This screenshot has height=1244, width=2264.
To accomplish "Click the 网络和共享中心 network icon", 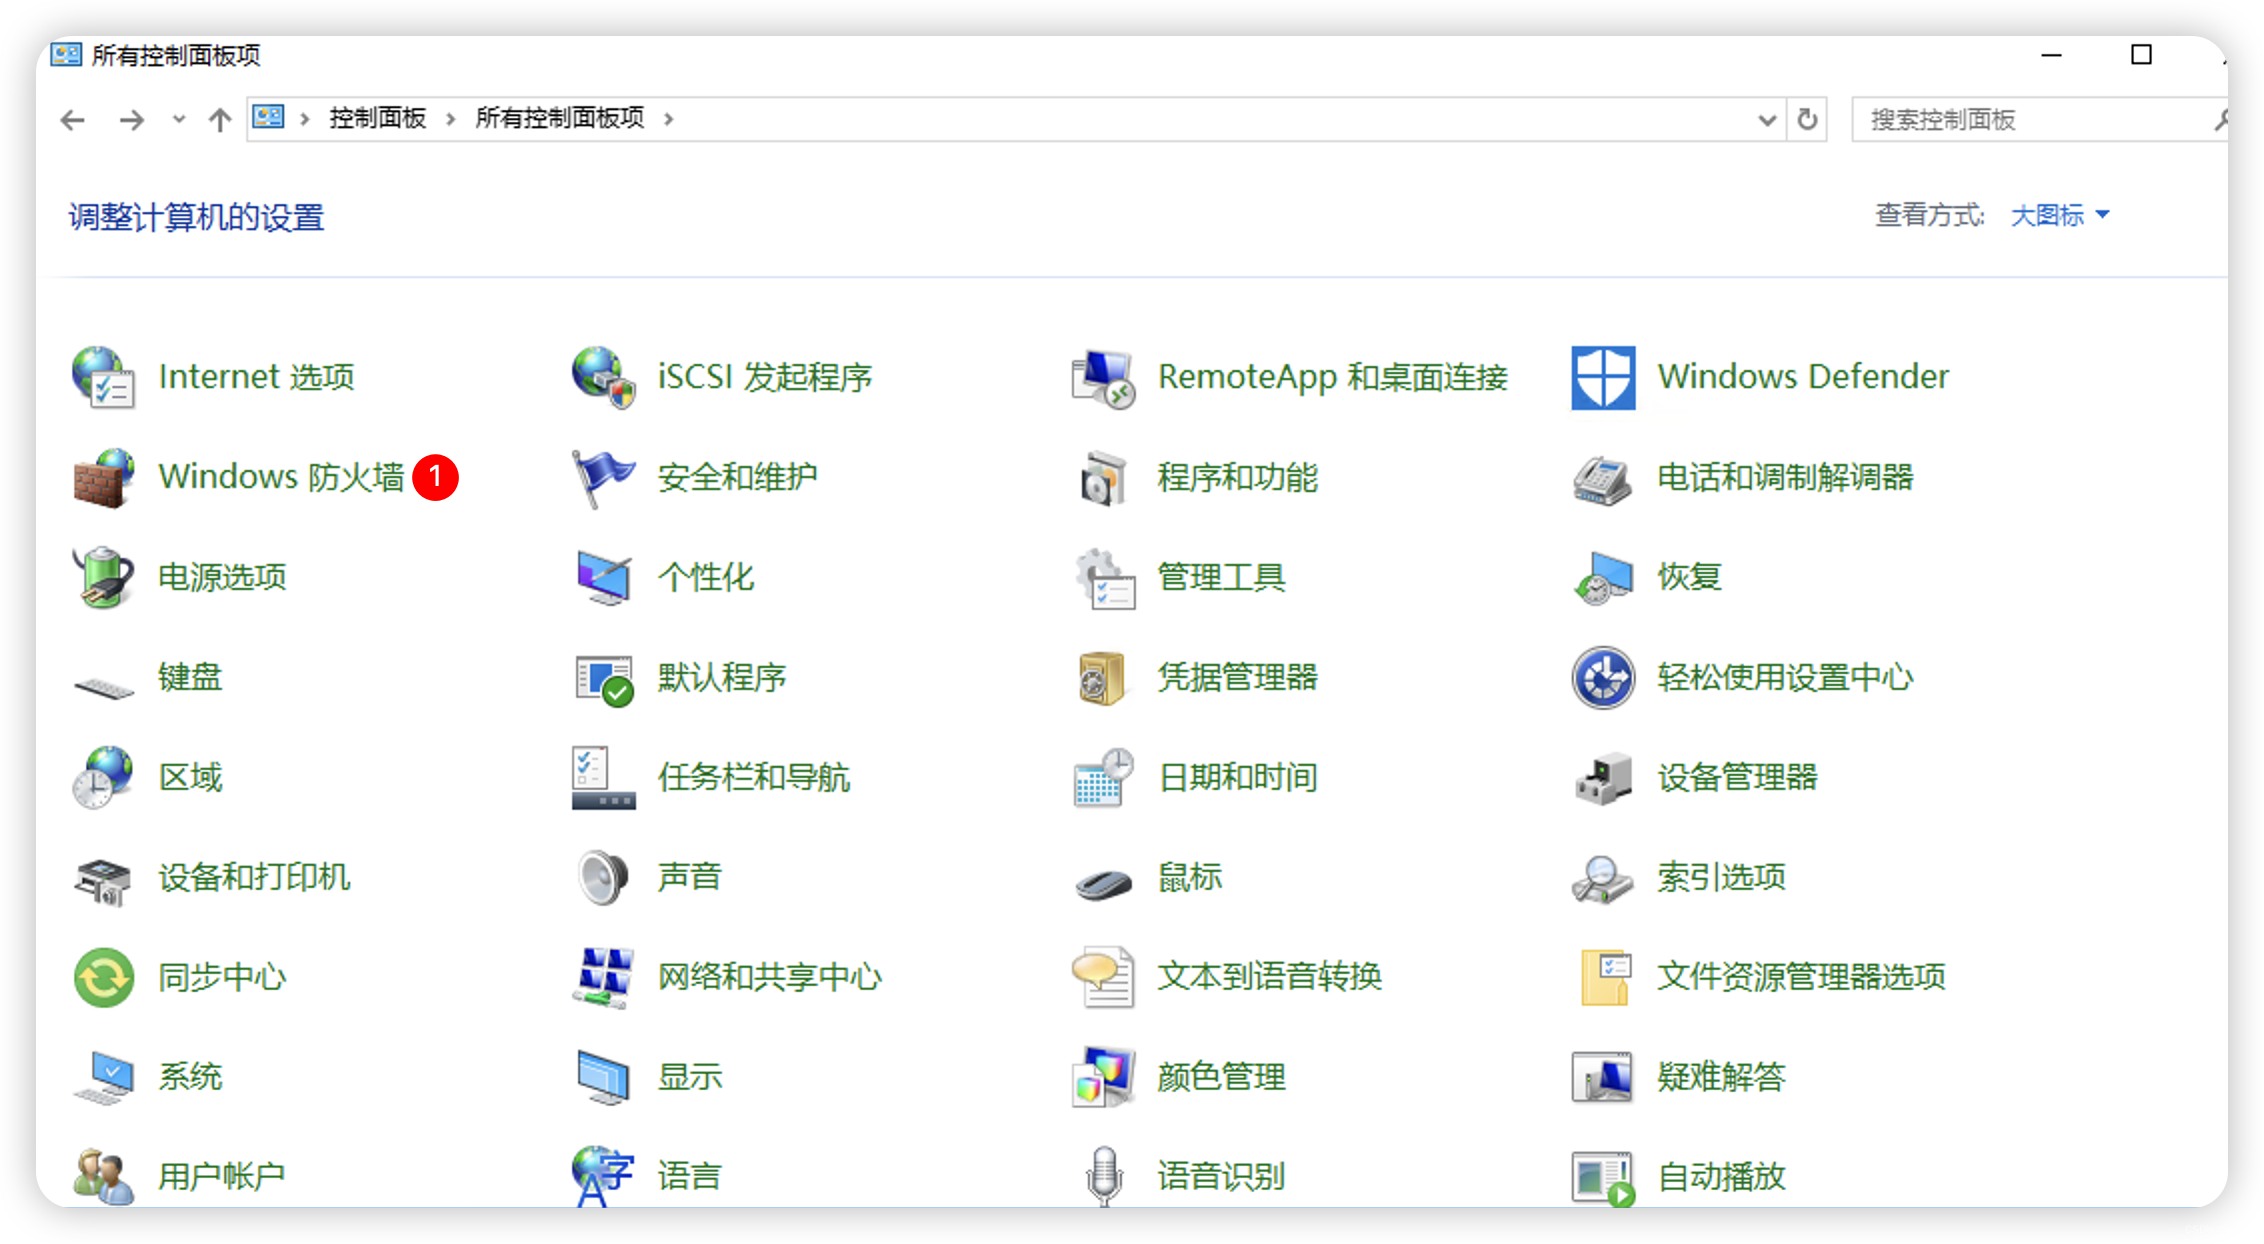I will (x=603, y=977).
